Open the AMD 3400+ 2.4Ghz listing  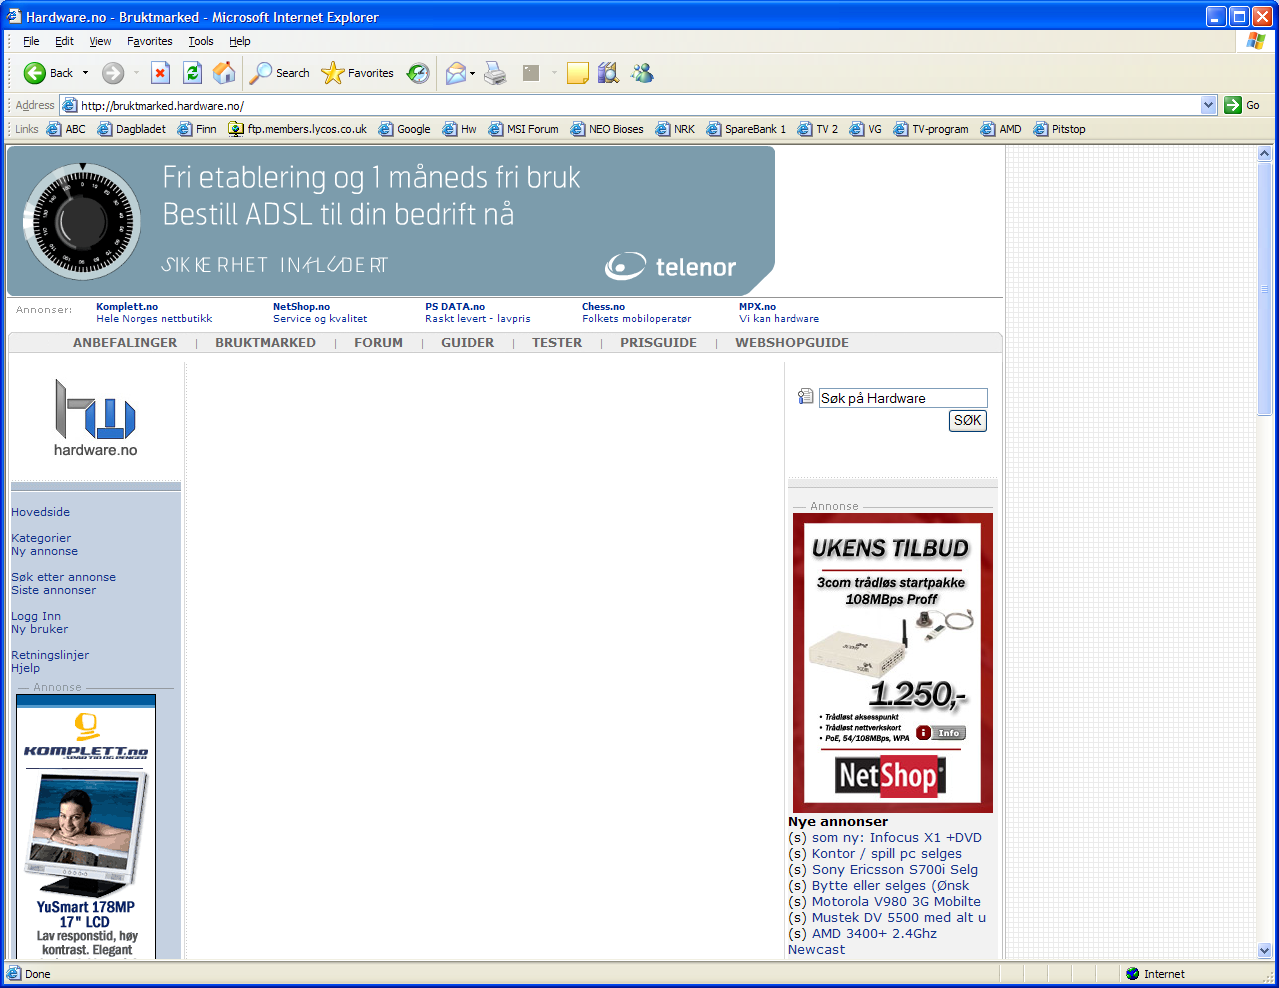pos(874,934)
